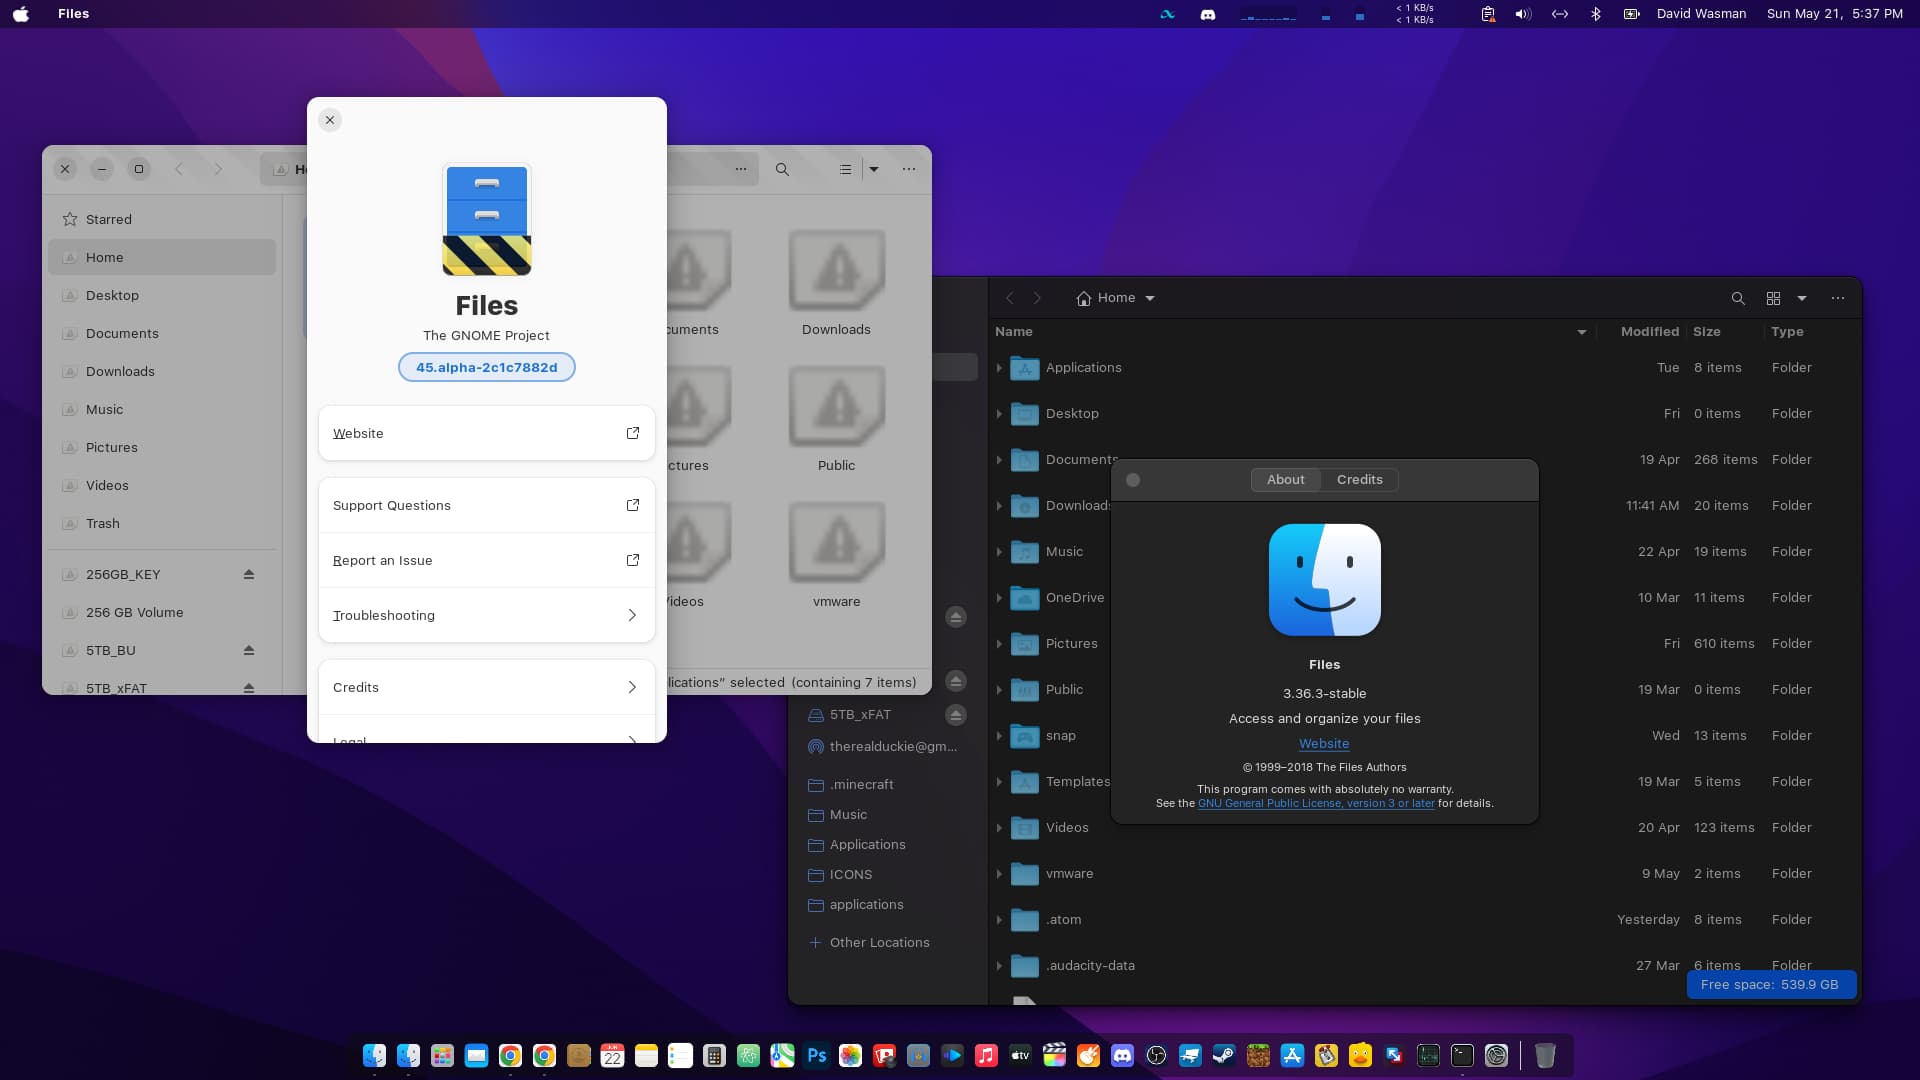This screenshot has height=1080, width=1920.
Task: Click the Modified column header
Action: (x=1649, y=332)
